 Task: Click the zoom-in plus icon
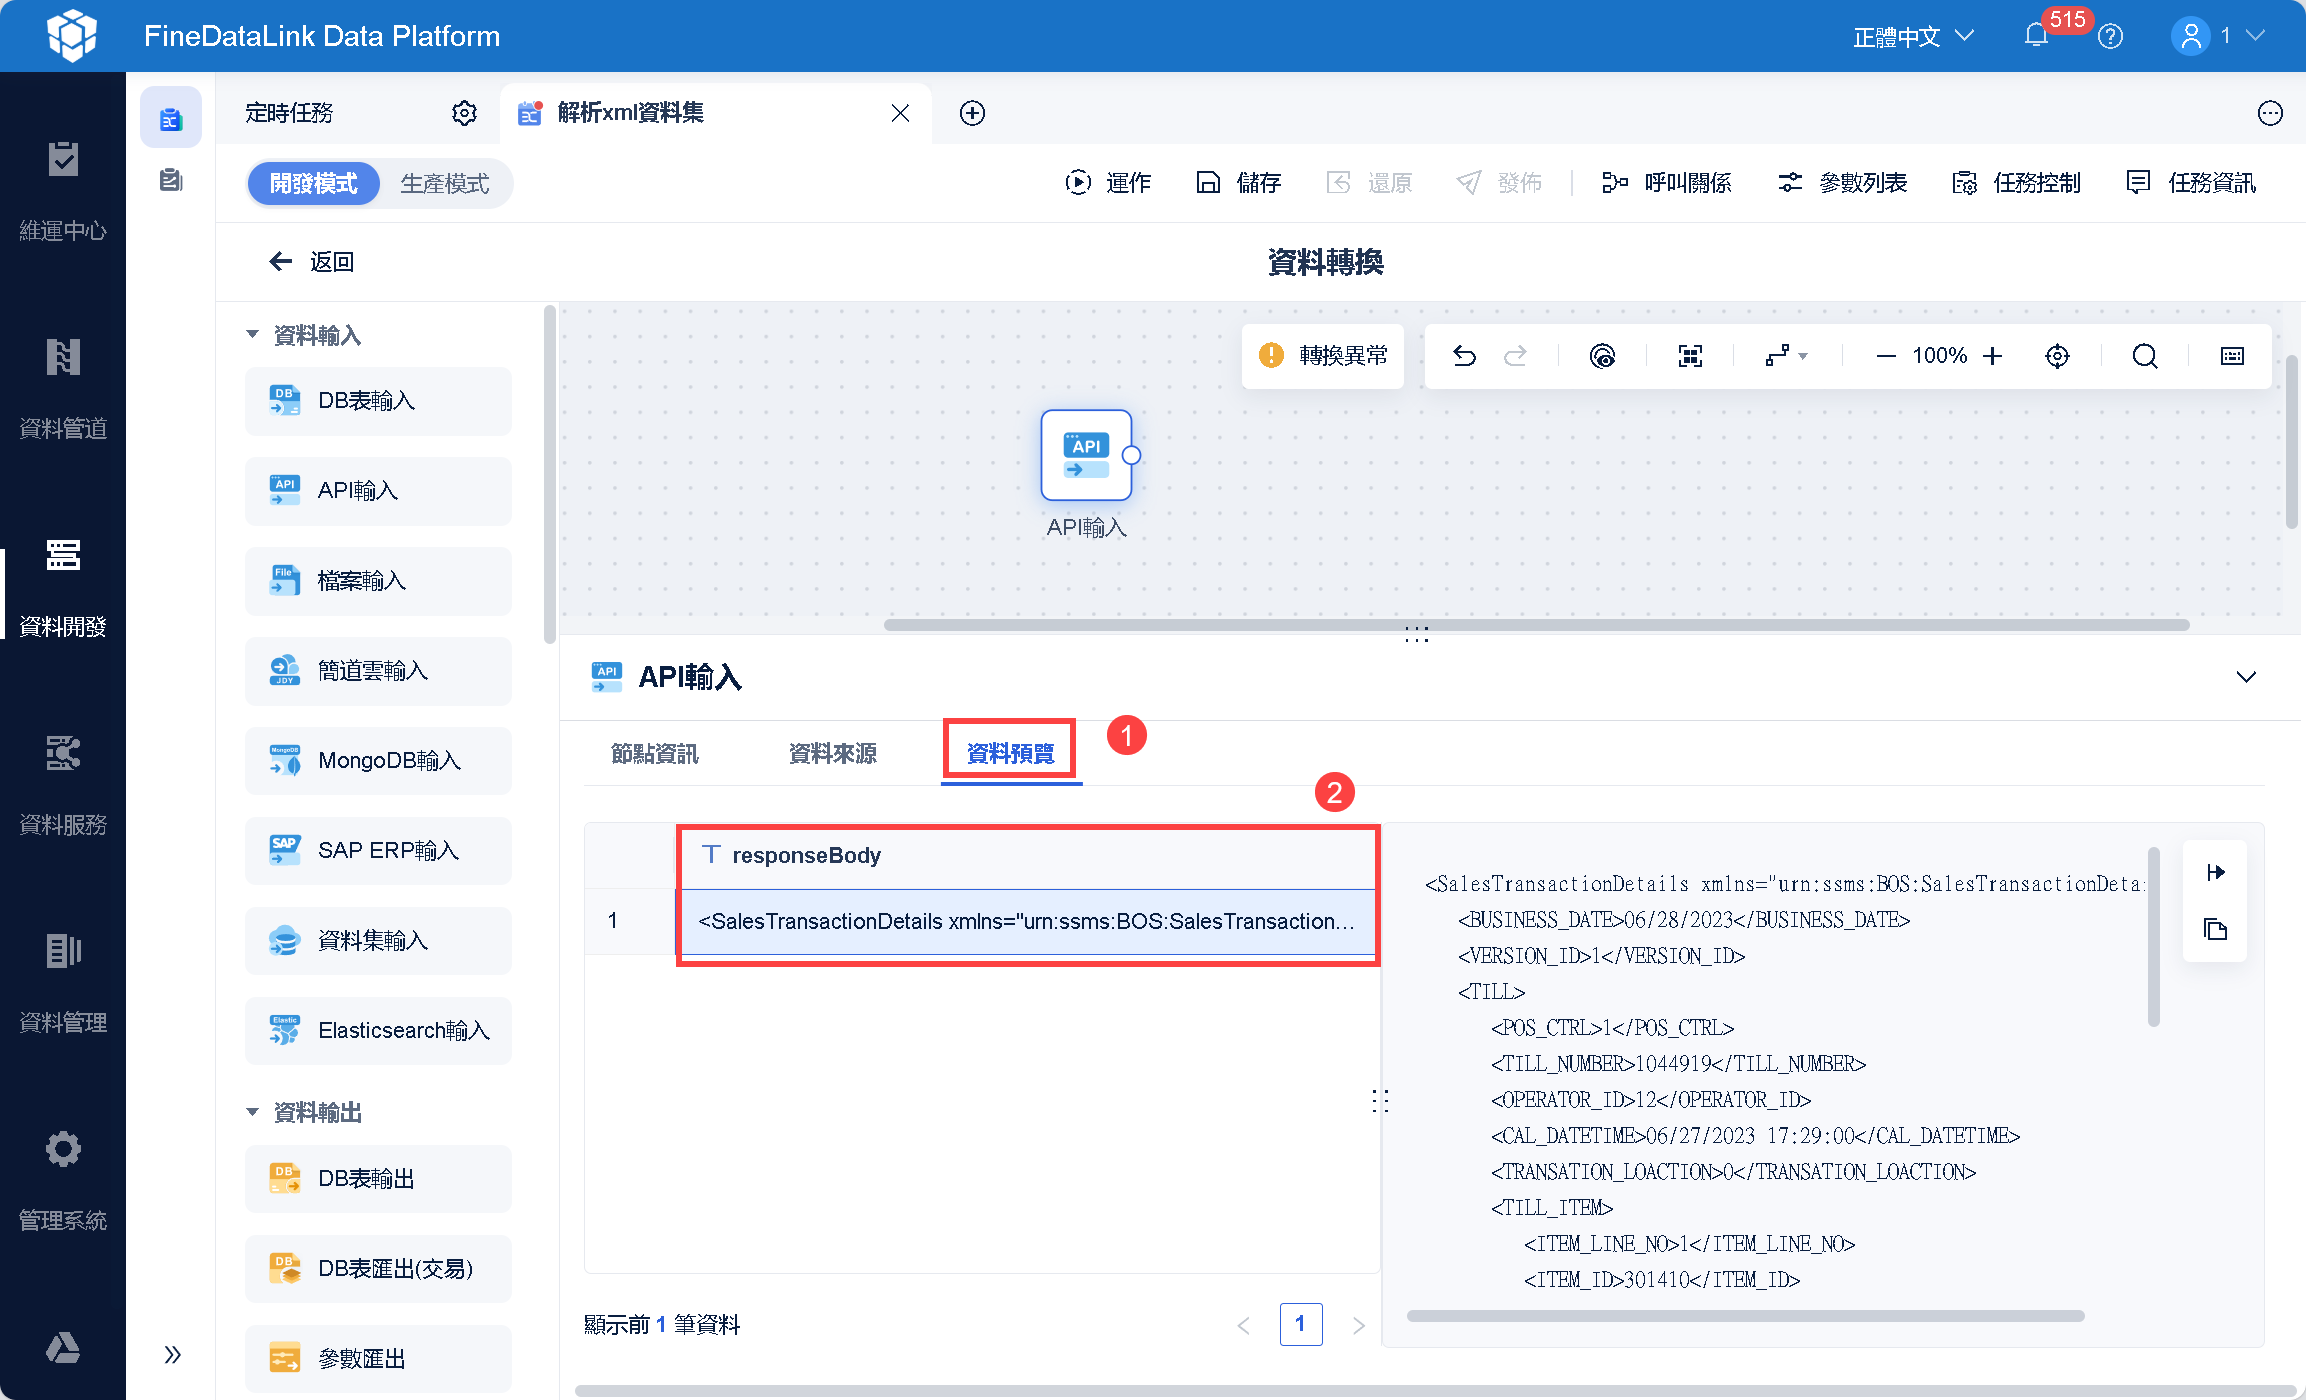(1993, 356)
